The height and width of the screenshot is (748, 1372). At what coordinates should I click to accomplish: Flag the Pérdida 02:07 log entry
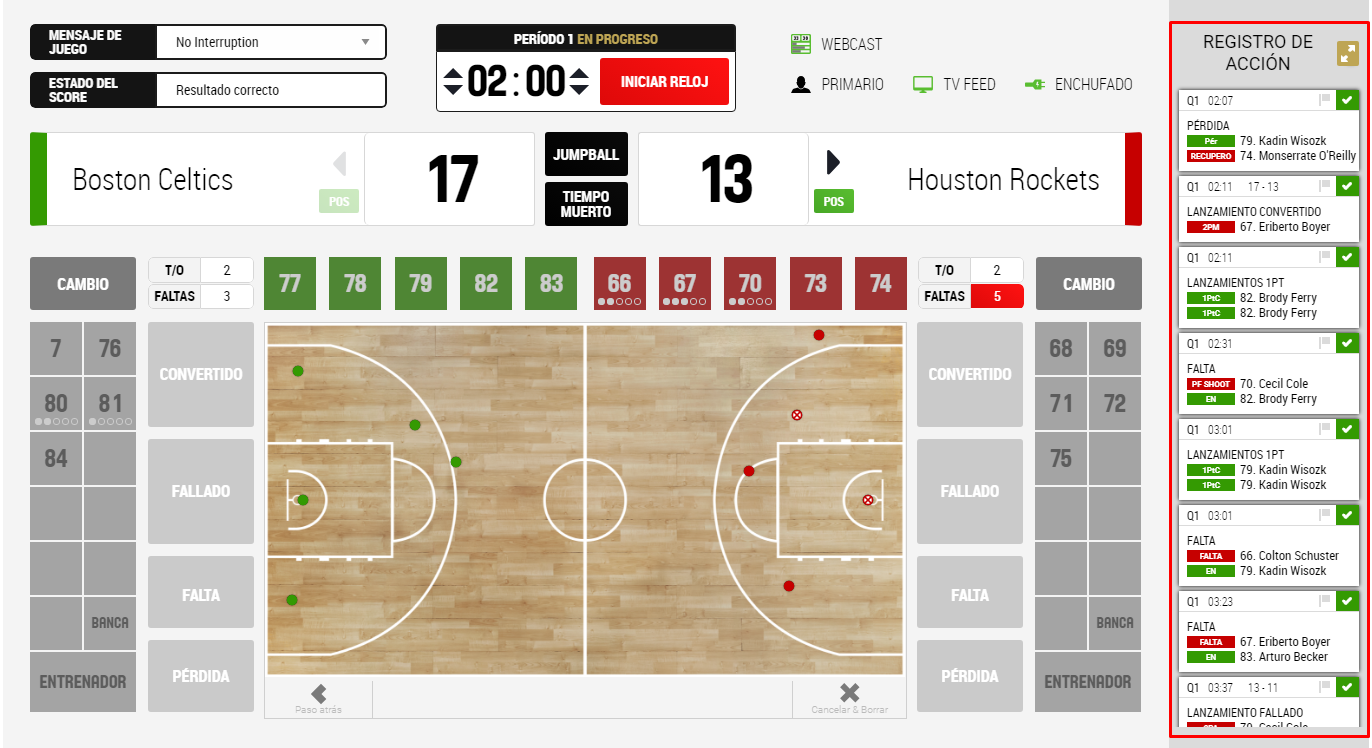(1325, 100)
